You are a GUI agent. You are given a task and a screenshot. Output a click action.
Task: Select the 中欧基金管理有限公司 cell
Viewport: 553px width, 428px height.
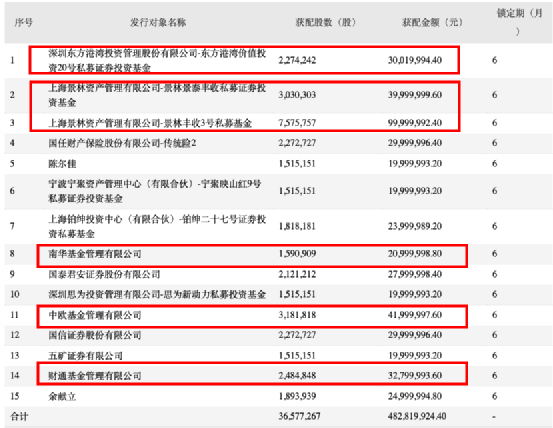[x=95, y=315]
